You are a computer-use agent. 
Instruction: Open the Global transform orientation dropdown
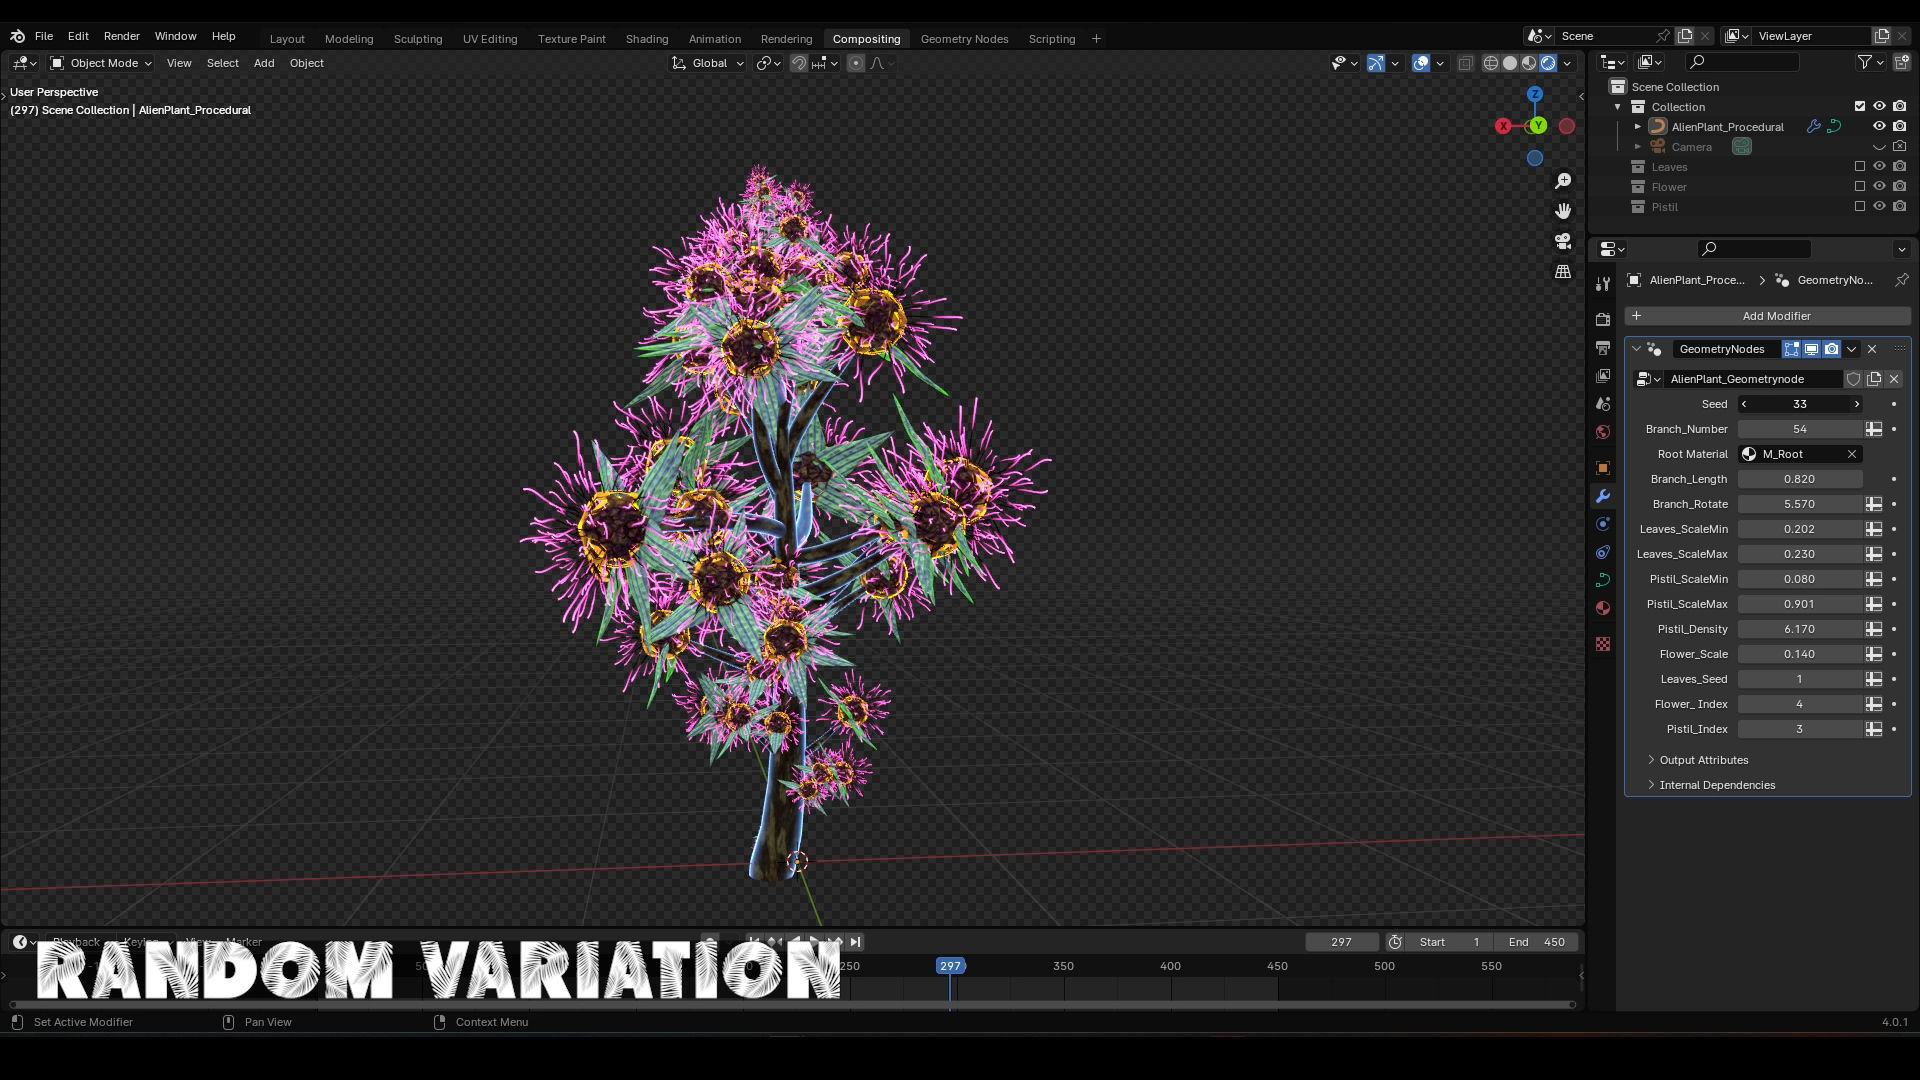coord(708,63)
